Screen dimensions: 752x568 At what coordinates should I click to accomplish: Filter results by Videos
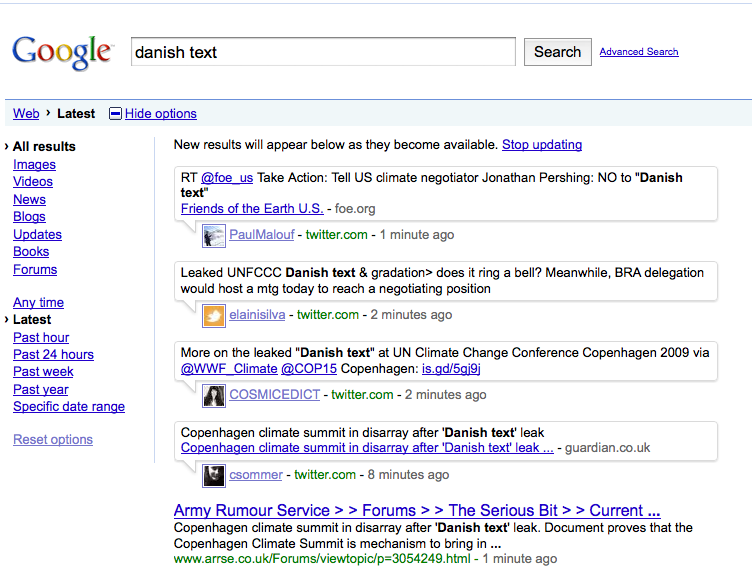click(33, 182)
